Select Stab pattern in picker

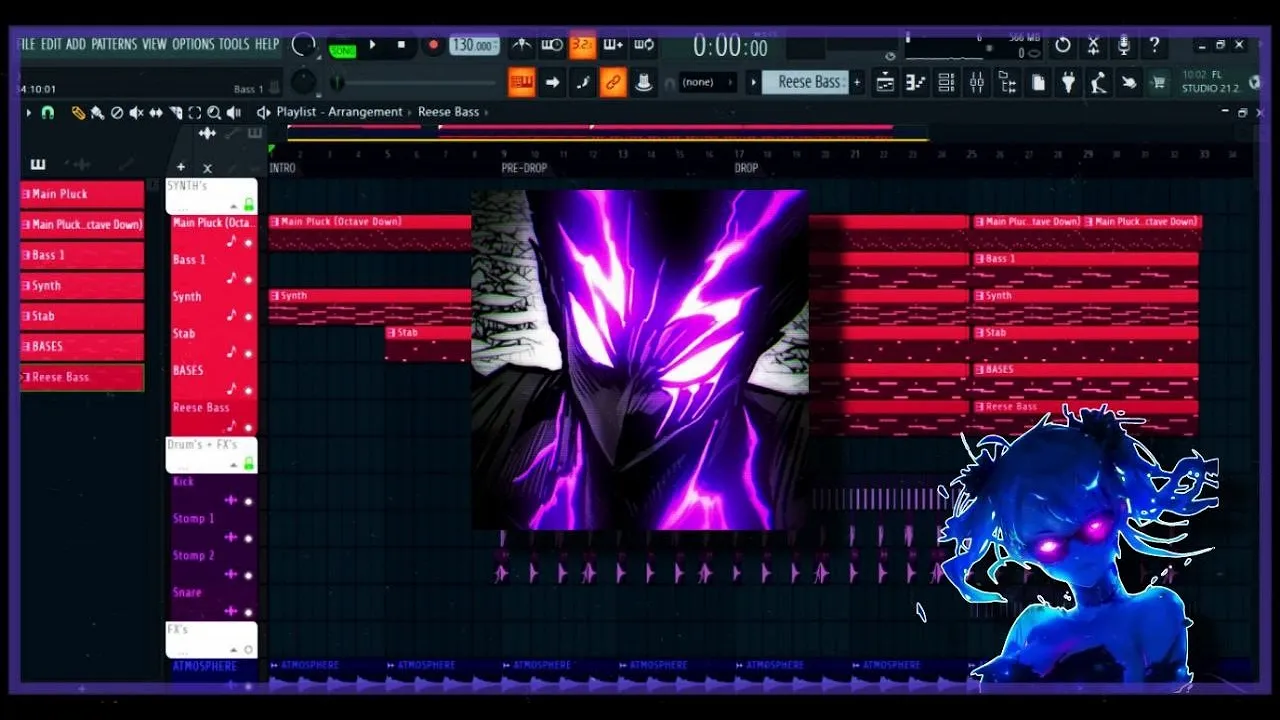82,316
